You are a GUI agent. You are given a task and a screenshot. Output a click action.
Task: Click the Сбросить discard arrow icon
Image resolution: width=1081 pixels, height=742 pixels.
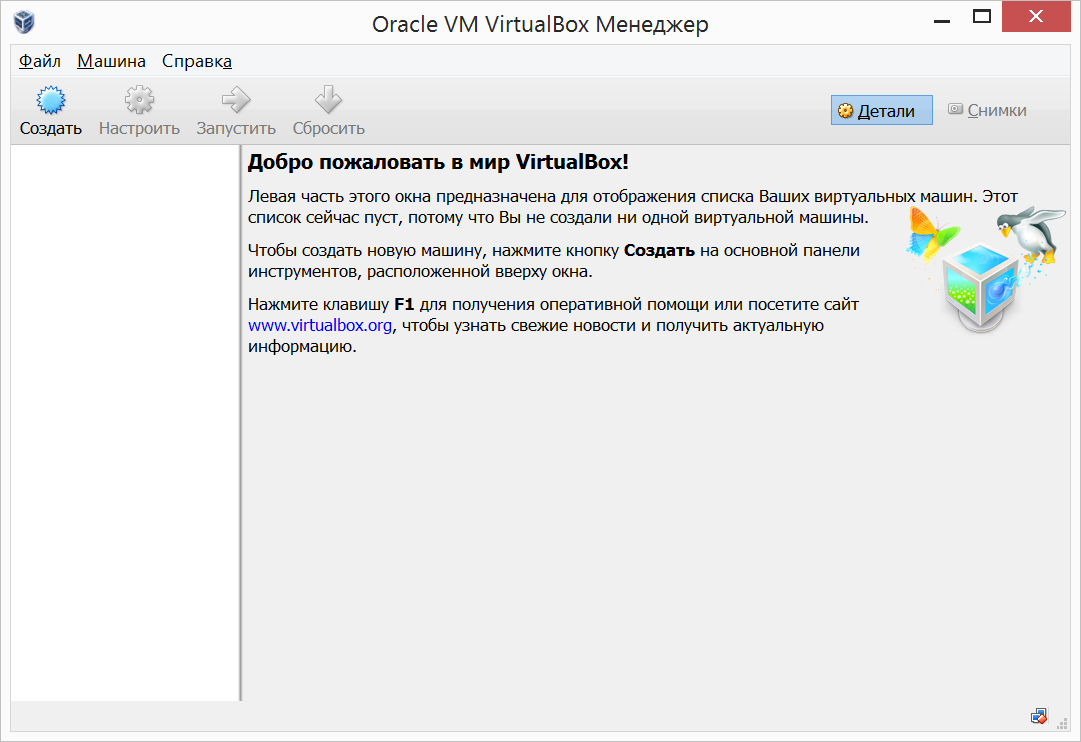pos(328,101)
